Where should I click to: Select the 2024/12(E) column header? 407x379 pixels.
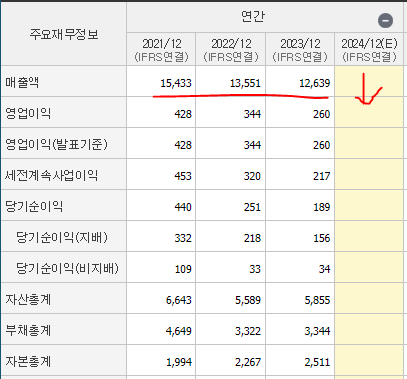click(x=369, y=50)
